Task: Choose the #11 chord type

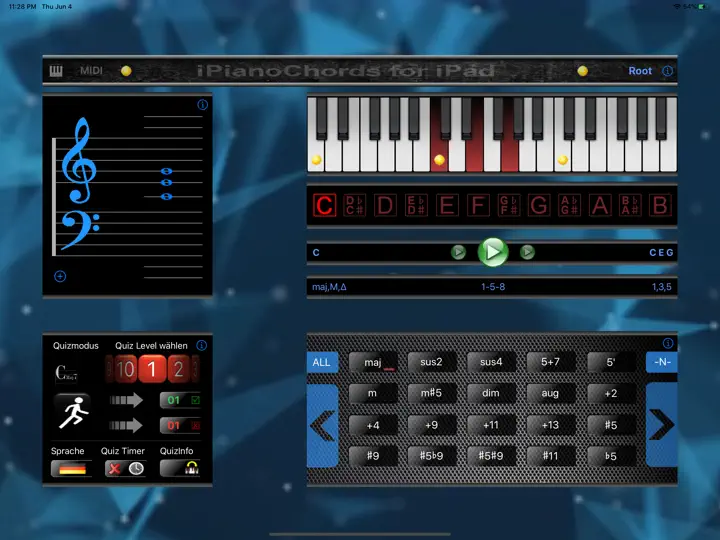Action: (551, 456)
